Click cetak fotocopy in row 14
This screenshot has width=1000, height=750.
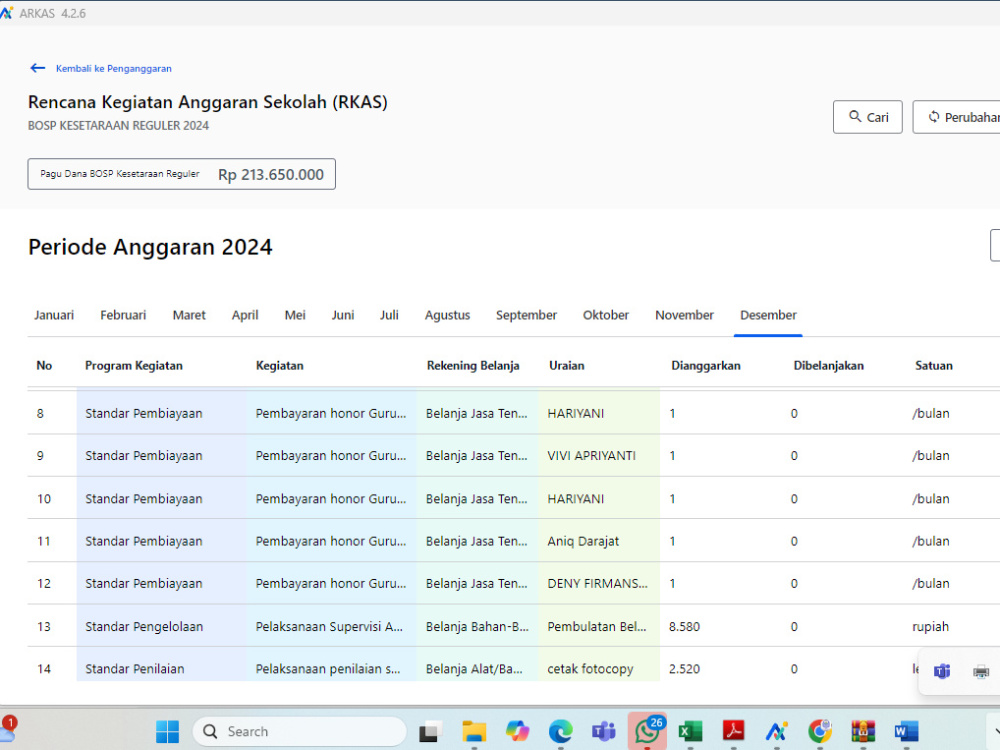click(590, 668)
